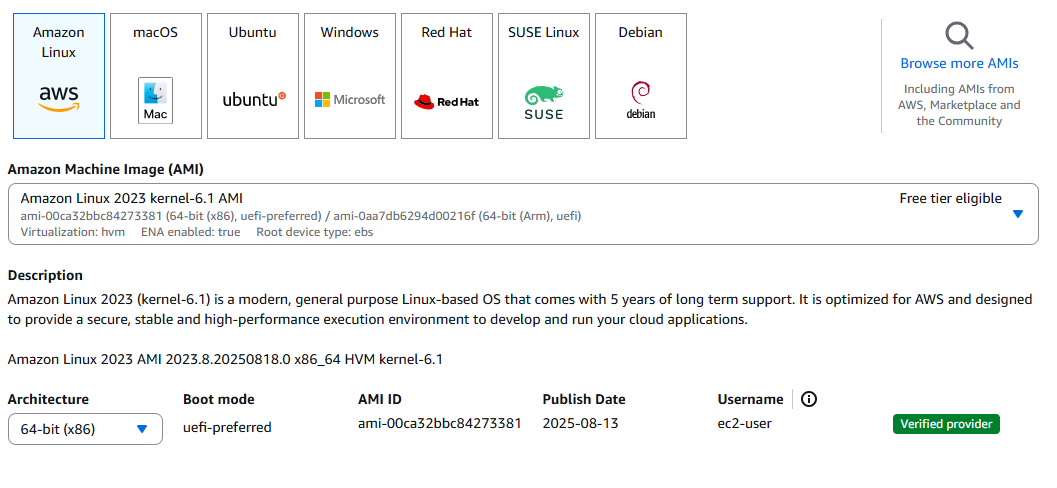The width and height of the screenshot is (1057, 488).
Task: Click the Username info circle icon
Action: coord(809,399)
